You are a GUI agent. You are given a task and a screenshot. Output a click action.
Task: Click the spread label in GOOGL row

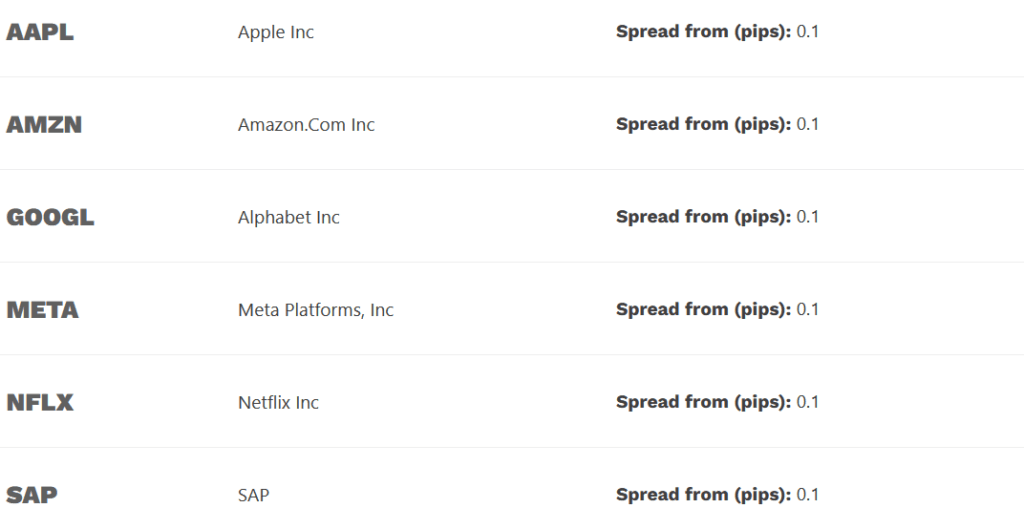pyautogui.click(x=703, y=216)
